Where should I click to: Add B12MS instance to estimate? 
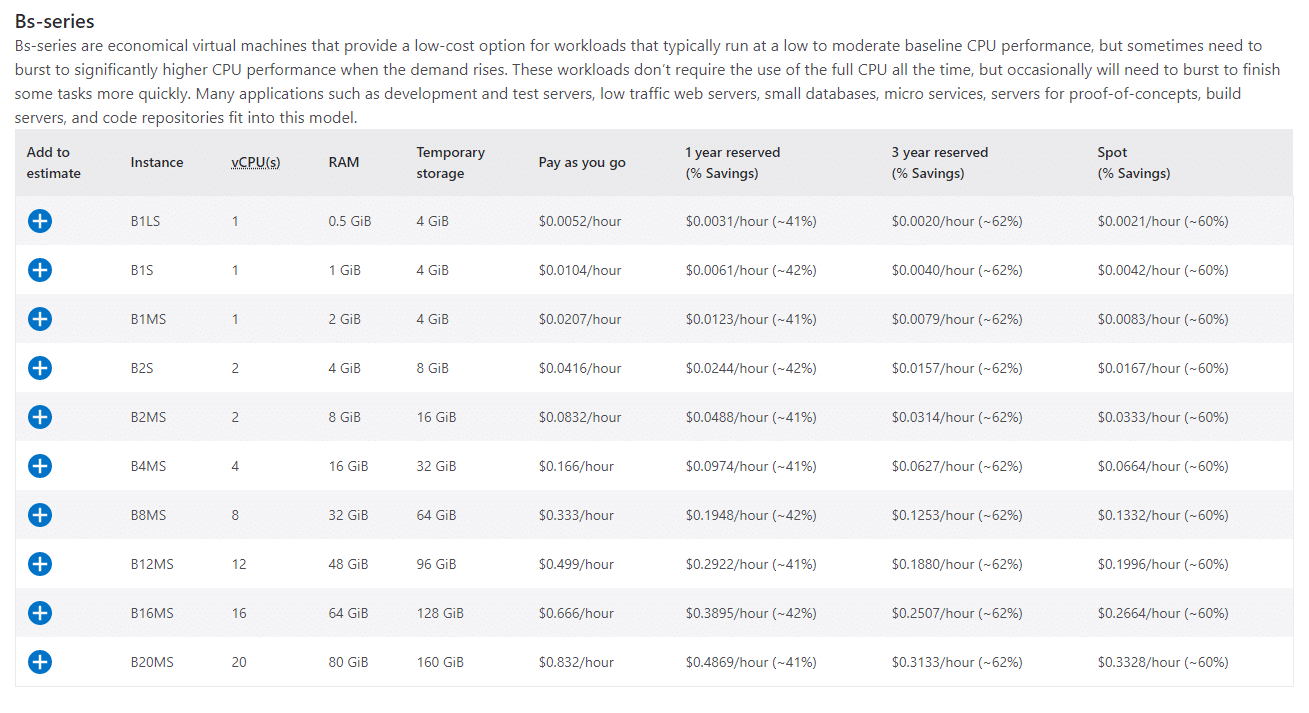[x=40, y=564]
